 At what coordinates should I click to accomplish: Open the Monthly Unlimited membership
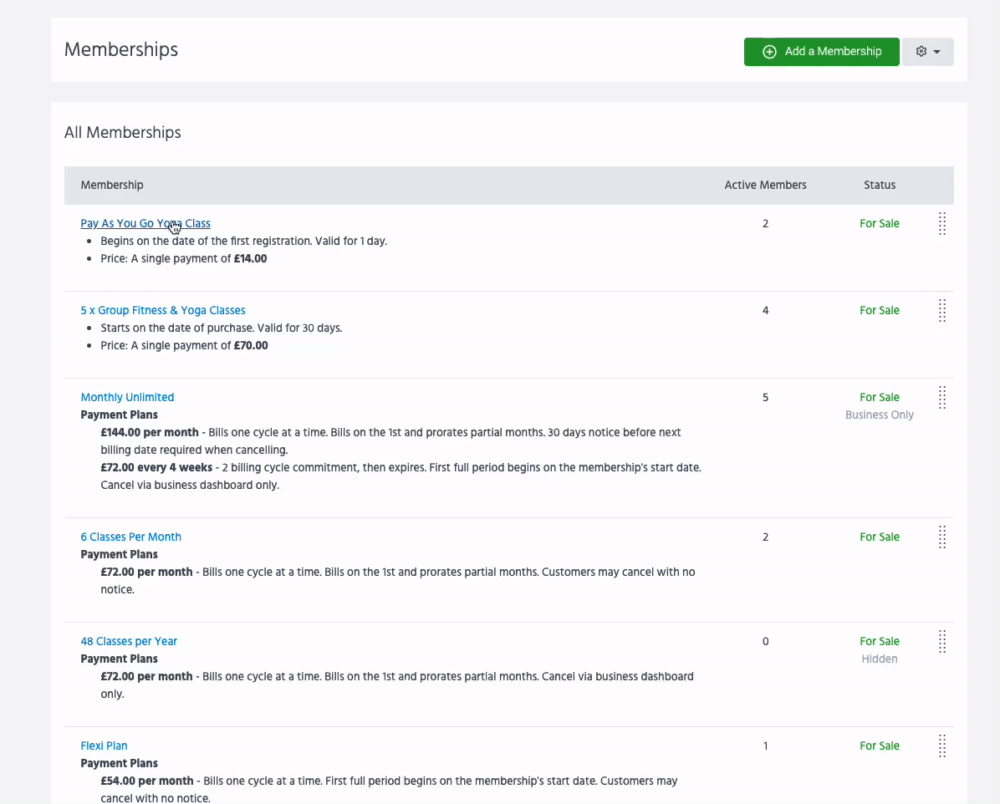point(127,398)
